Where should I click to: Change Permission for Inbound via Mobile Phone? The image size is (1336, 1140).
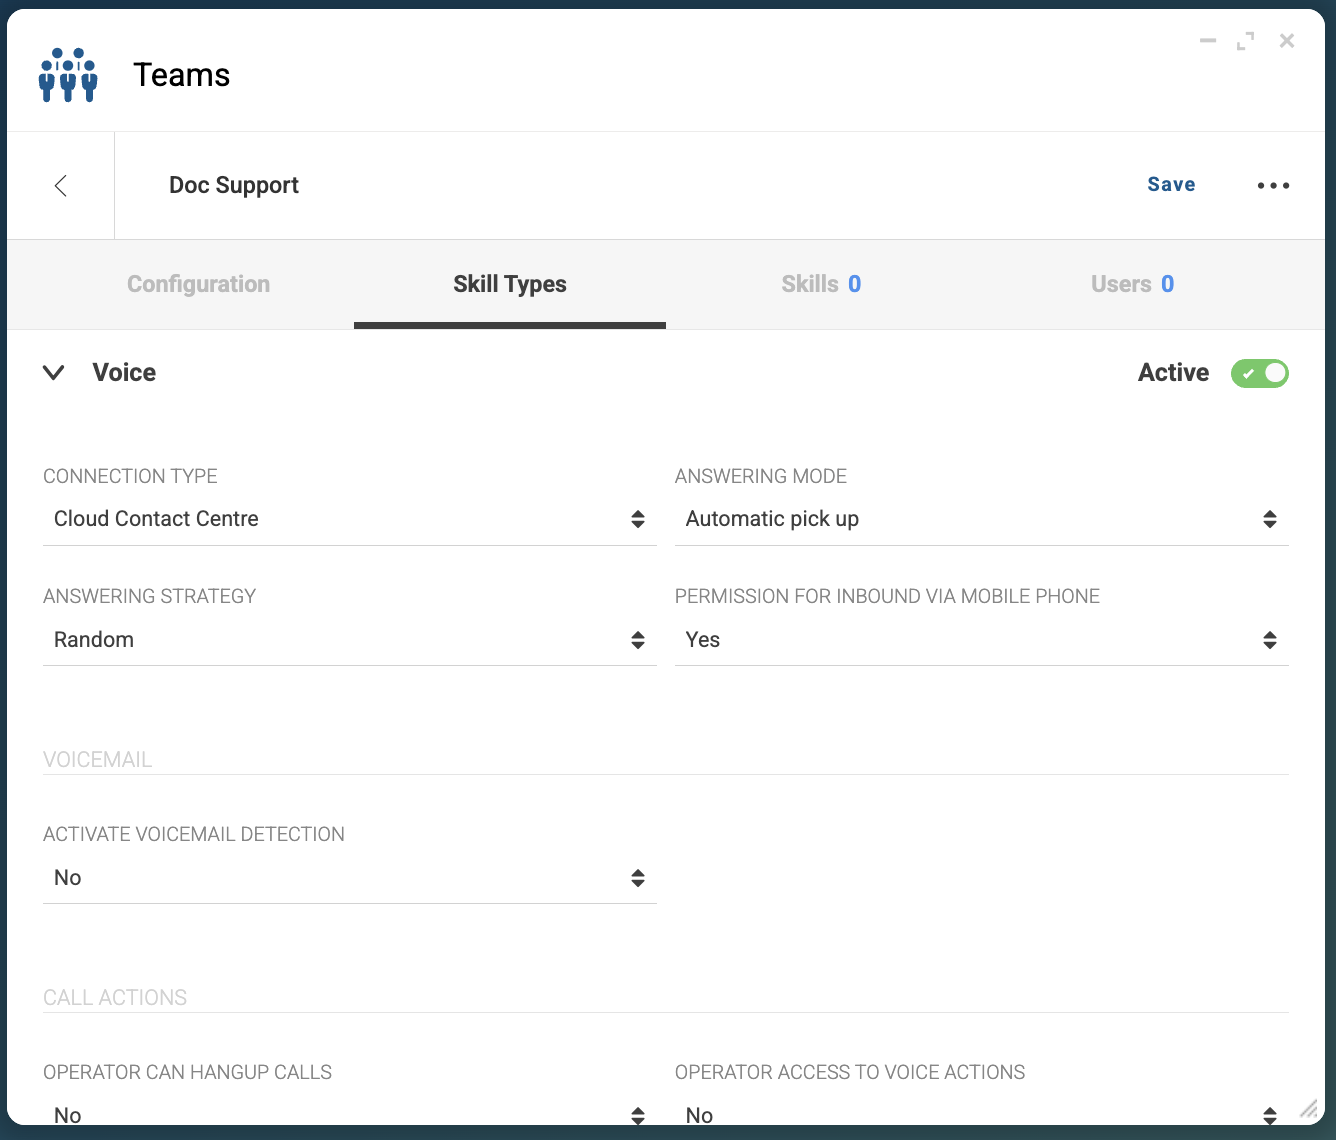(x=981, y=640)
